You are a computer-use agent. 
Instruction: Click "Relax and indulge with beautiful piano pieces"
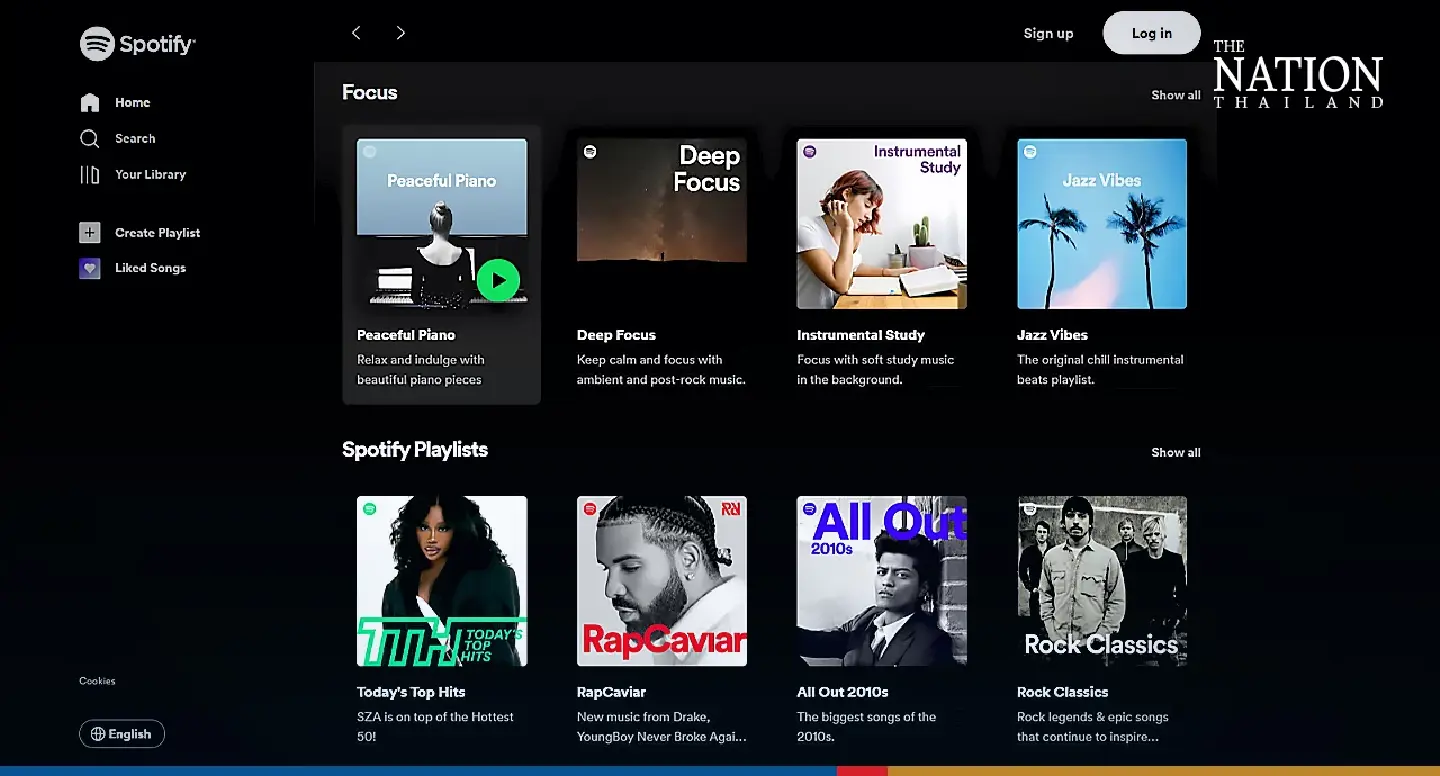pos(421,370)
